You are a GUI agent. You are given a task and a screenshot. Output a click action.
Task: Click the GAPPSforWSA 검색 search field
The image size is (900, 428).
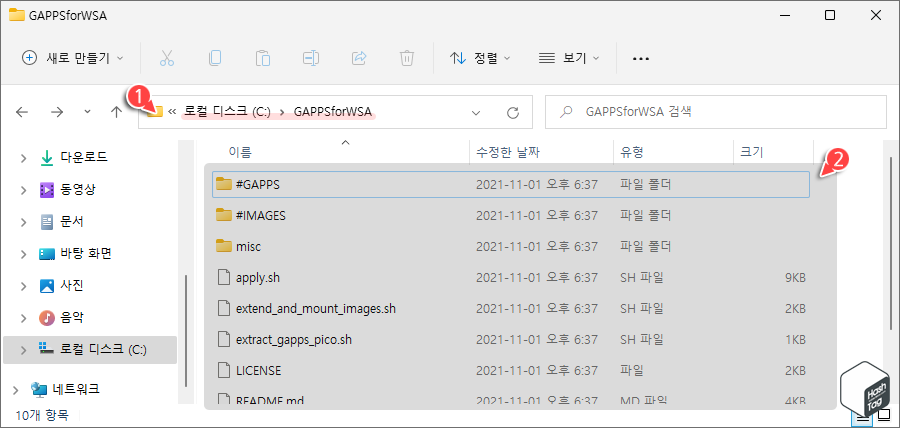[715, 112]
